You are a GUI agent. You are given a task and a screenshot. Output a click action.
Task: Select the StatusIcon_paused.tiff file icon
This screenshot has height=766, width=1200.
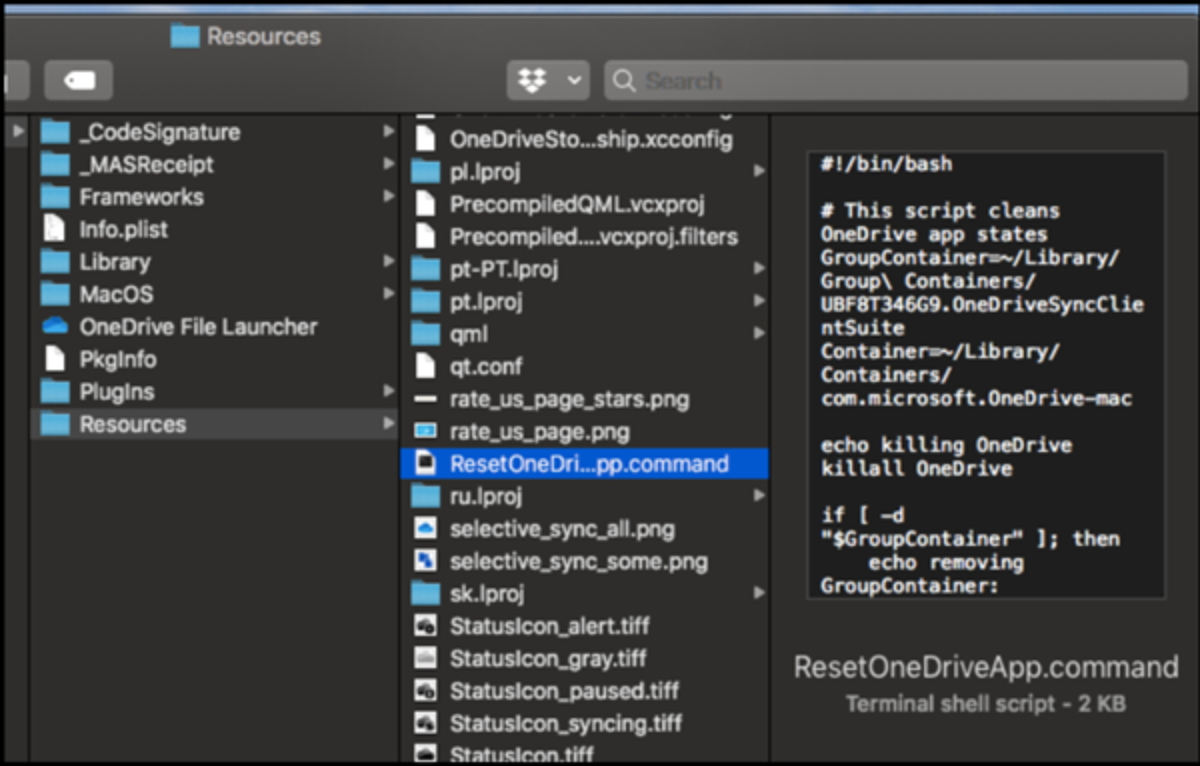click(x=426, y=691)
